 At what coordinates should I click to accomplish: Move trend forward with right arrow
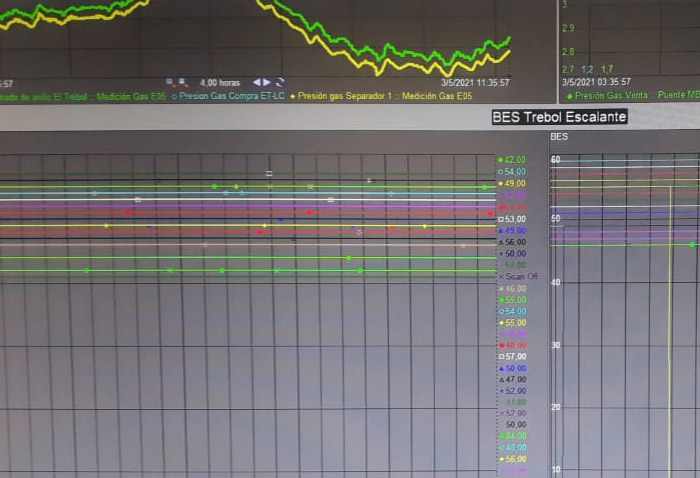pyautogui.click(x=267, y=83)
